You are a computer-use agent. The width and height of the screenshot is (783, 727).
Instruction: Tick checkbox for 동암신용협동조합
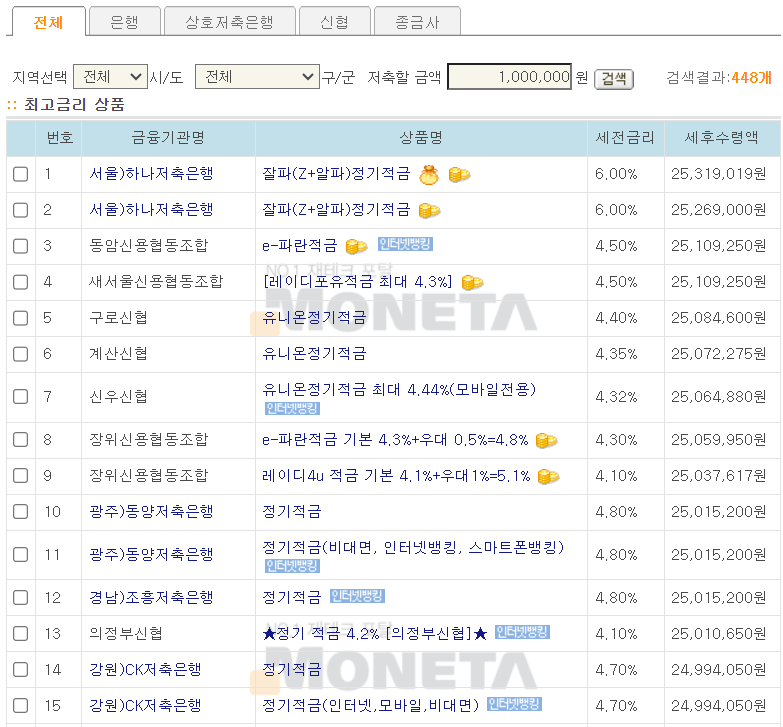click(x=20, y=246)
